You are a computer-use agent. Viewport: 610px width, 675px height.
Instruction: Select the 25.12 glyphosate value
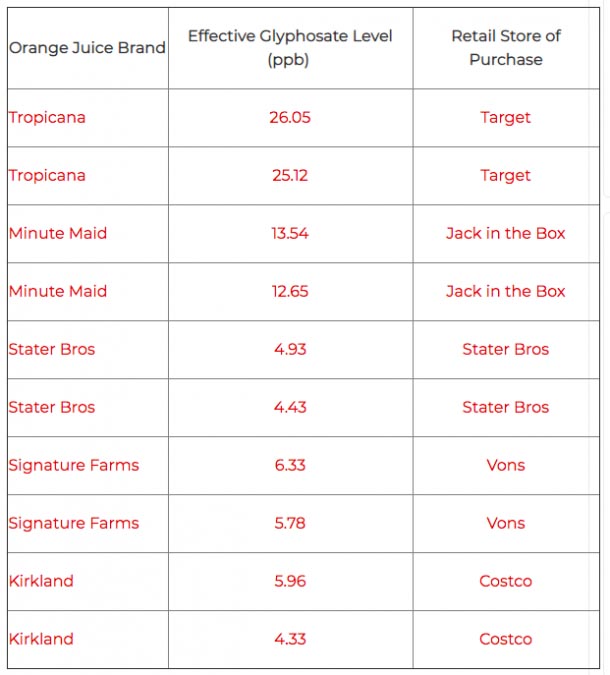pyautogui.click(x=290, y=176)
